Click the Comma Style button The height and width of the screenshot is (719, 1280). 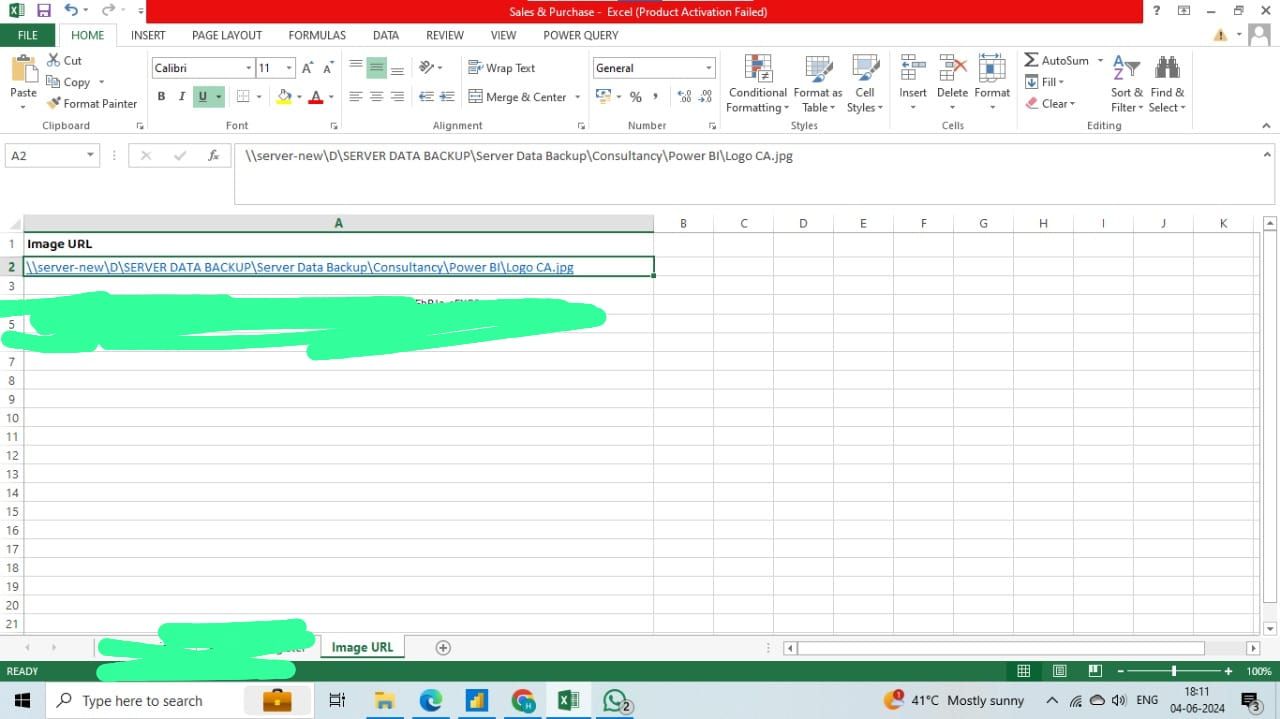655,97
